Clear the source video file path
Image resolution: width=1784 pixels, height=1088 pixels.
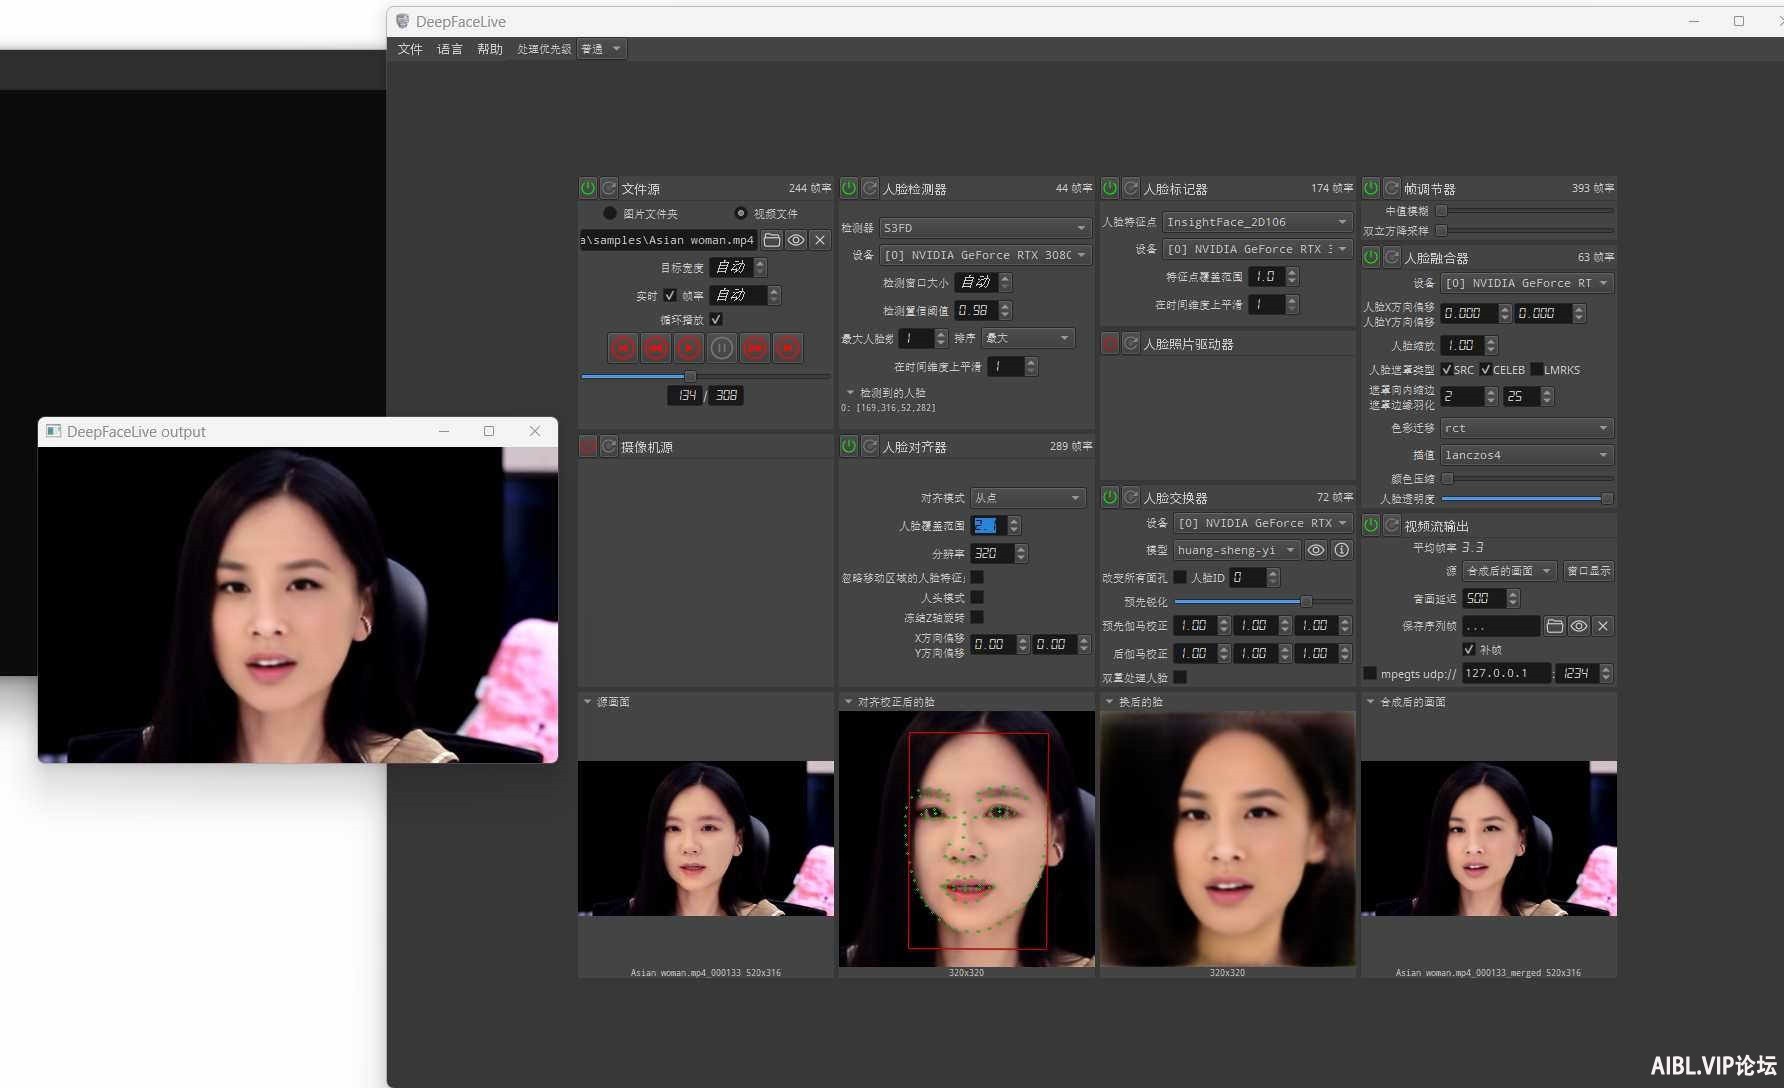(x=820, y=240)
